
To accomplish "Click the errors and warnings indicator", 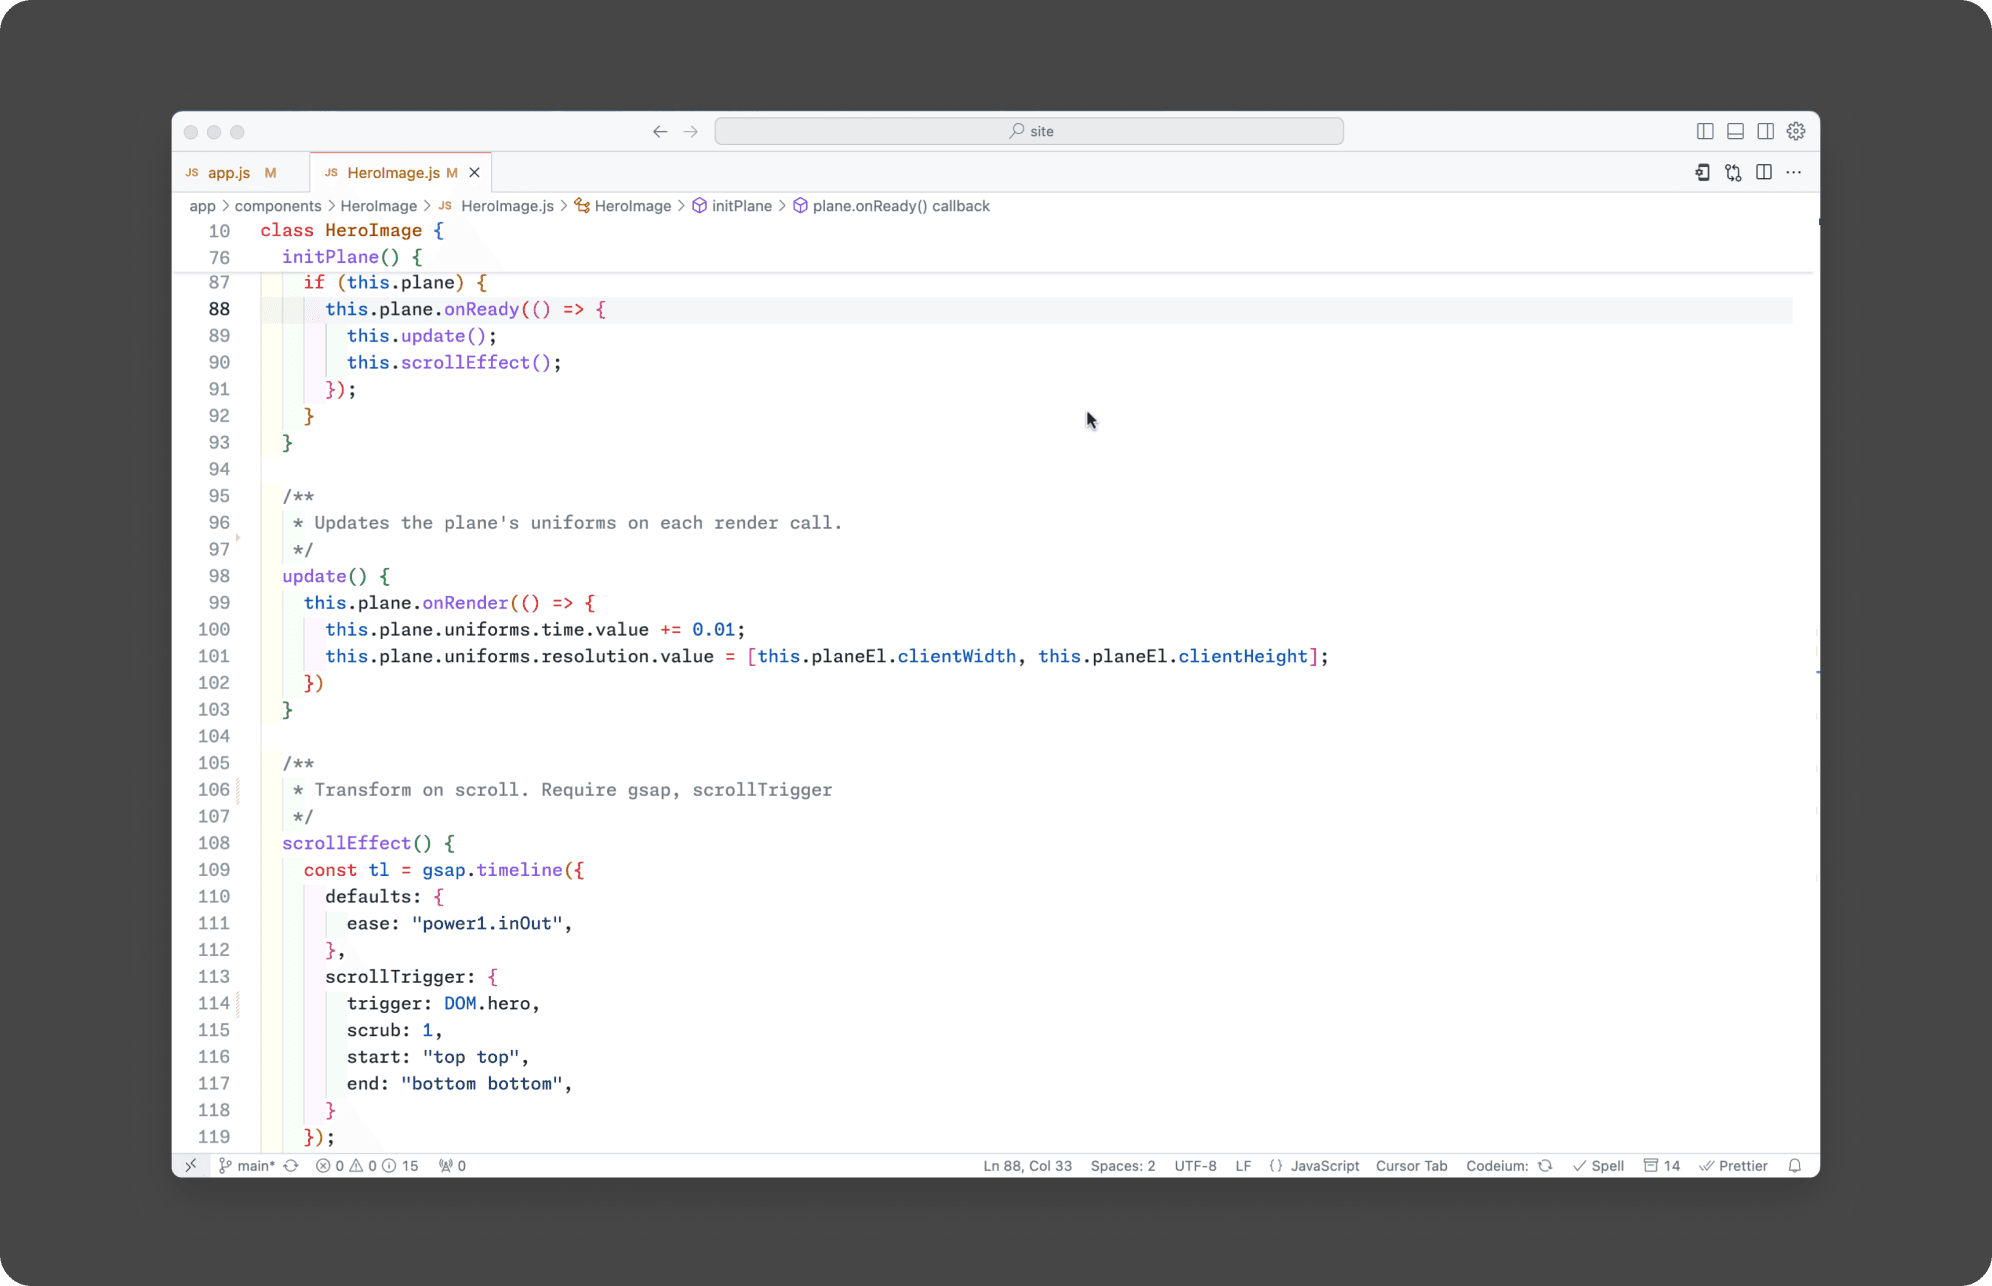I will 350,1165.
